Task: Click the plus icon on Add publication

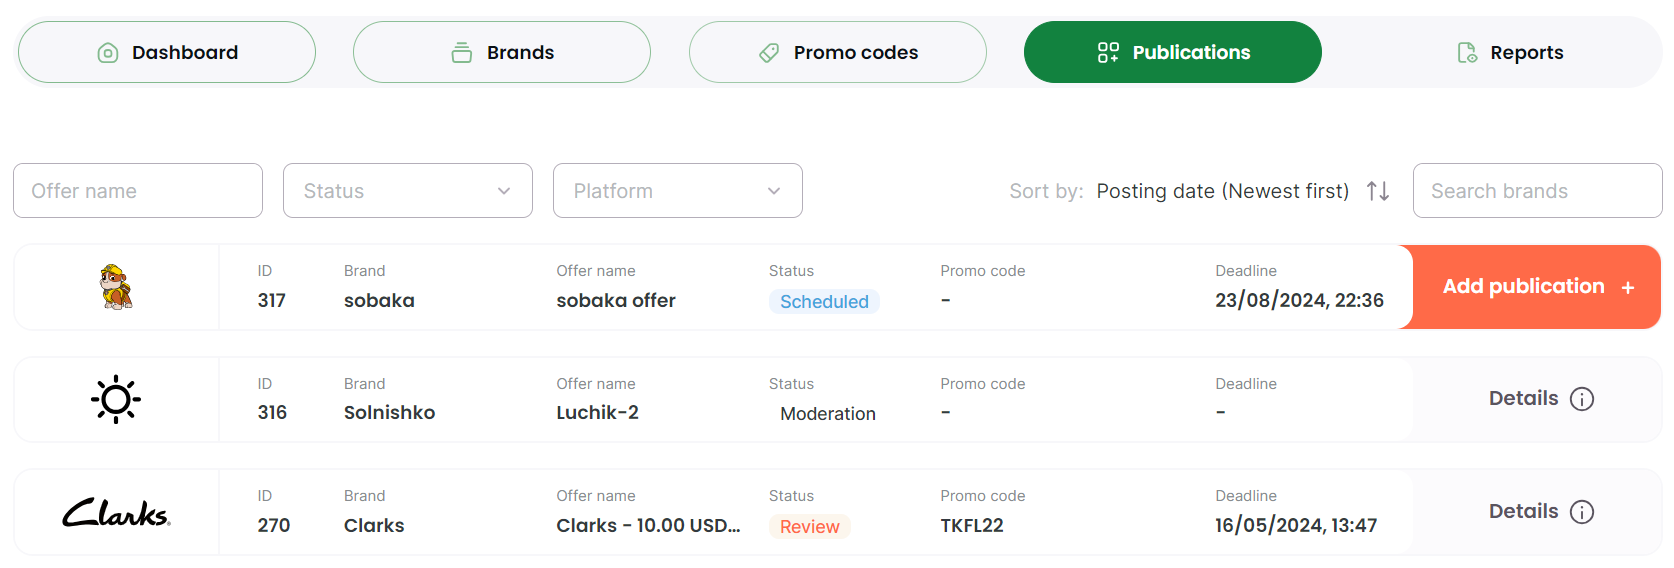Action: [x=1628, y=288]
